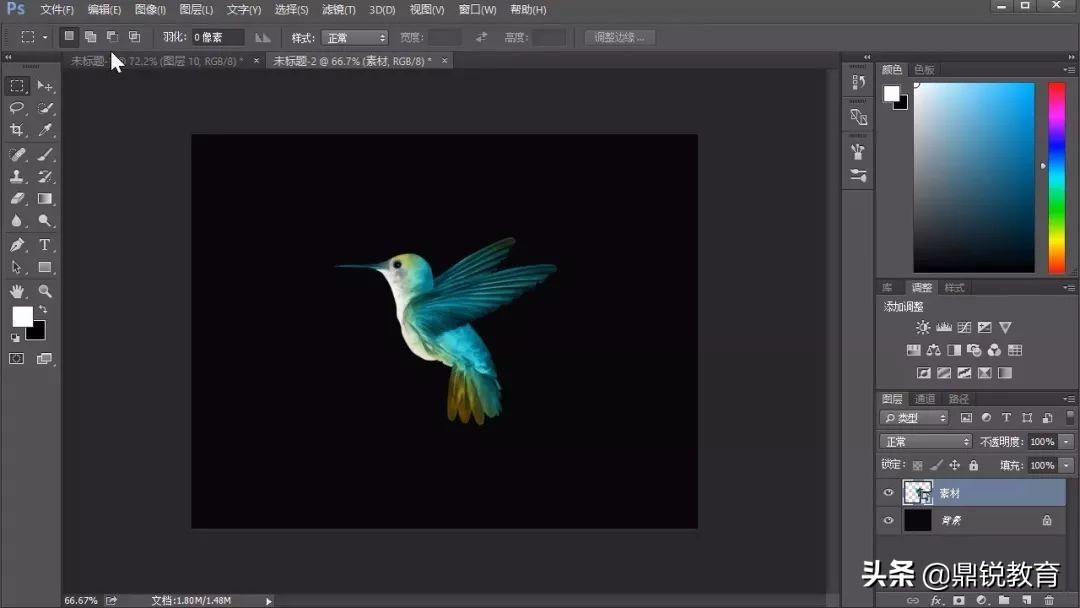The image size is (1080, 608).
Task: Select the Zoom tool
Action: point(45,291)
